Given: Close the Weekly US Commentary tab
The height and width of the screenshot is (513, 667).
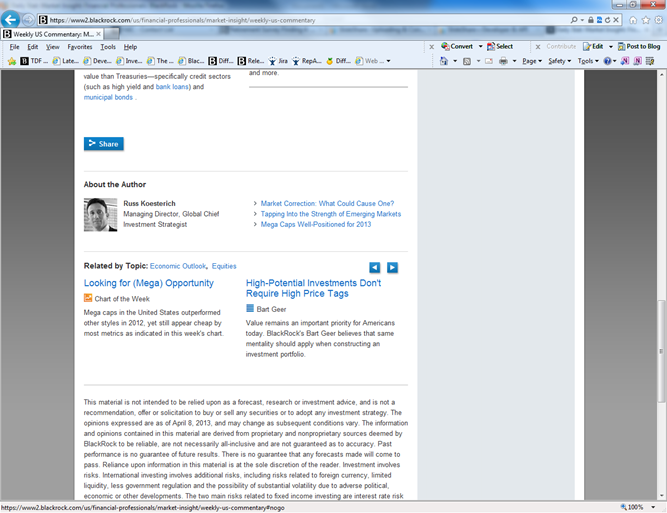Looking at the screenshot, I should tap(98, 34).
